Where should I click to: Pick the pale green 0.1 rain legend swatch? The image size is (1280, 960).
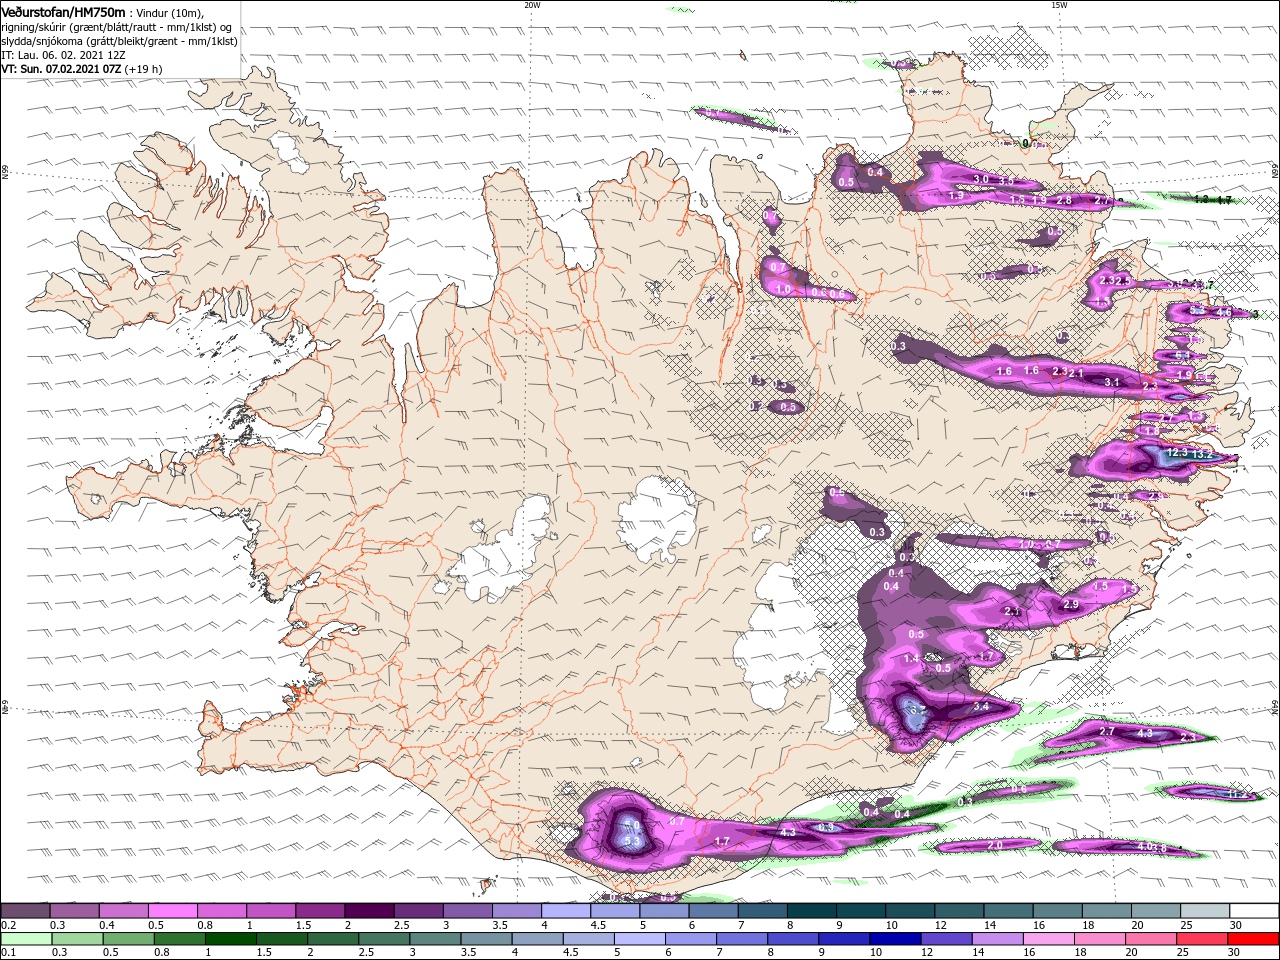27,939
